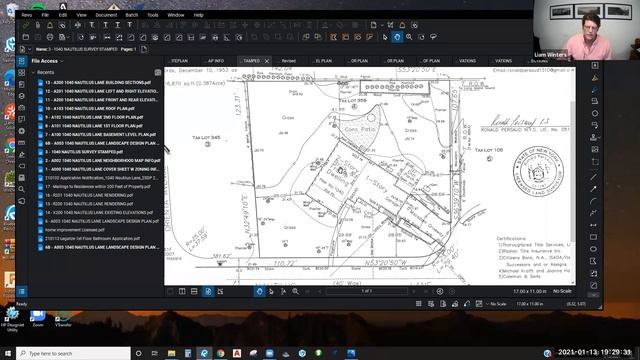Open the Tools menu
Viewport: 640px width, 360px height.
pos(153,15)
